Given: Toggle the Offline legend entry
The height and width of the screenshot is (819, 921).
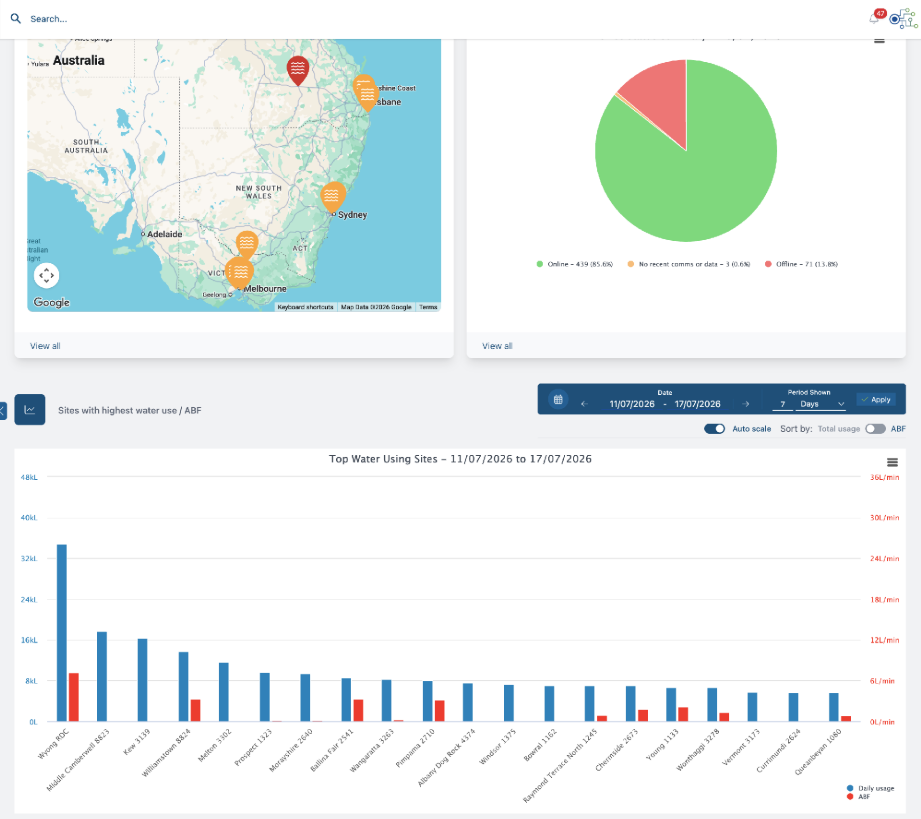Looking at the screenshot, I should click(801, 264).
